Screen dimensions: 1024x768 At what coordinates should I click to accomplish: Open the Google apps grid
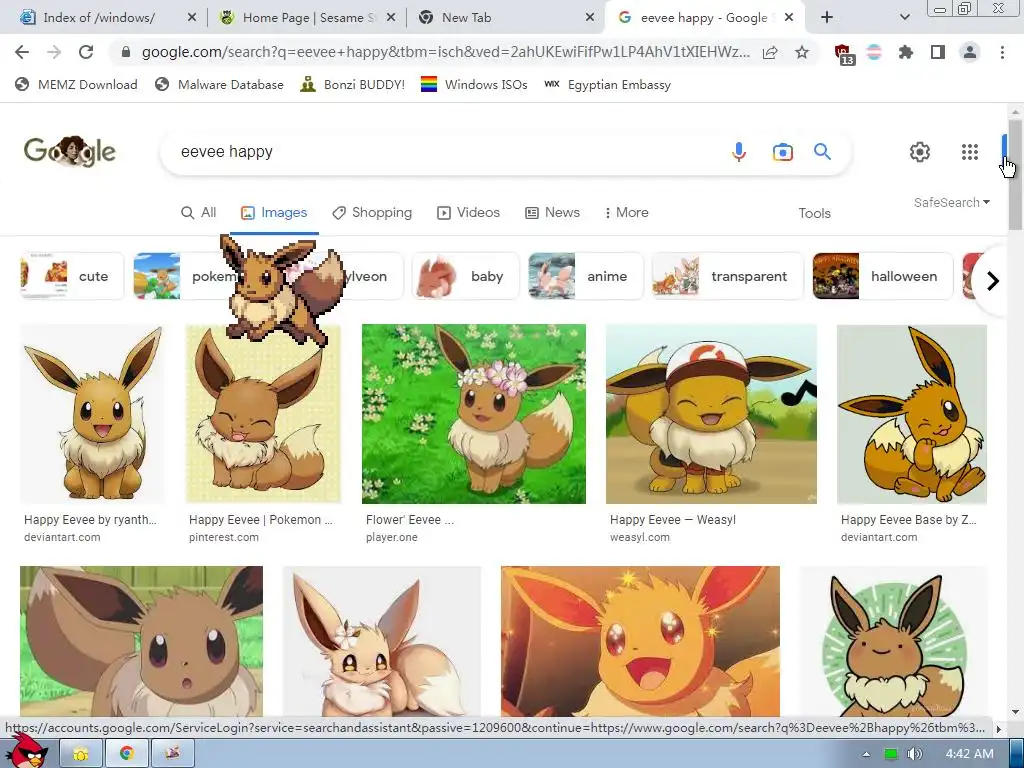(970, 152)
